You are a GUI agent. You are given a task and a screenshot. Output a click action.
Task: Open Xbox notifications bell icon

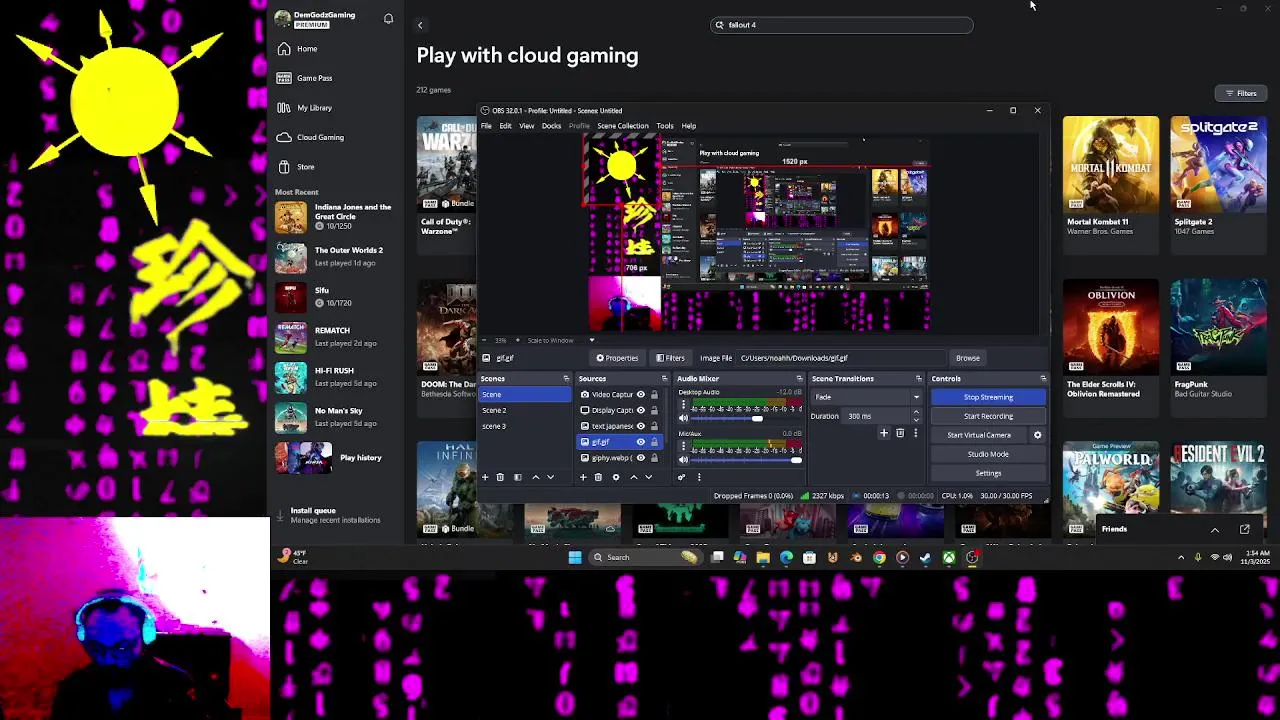(x=388, y=19)
